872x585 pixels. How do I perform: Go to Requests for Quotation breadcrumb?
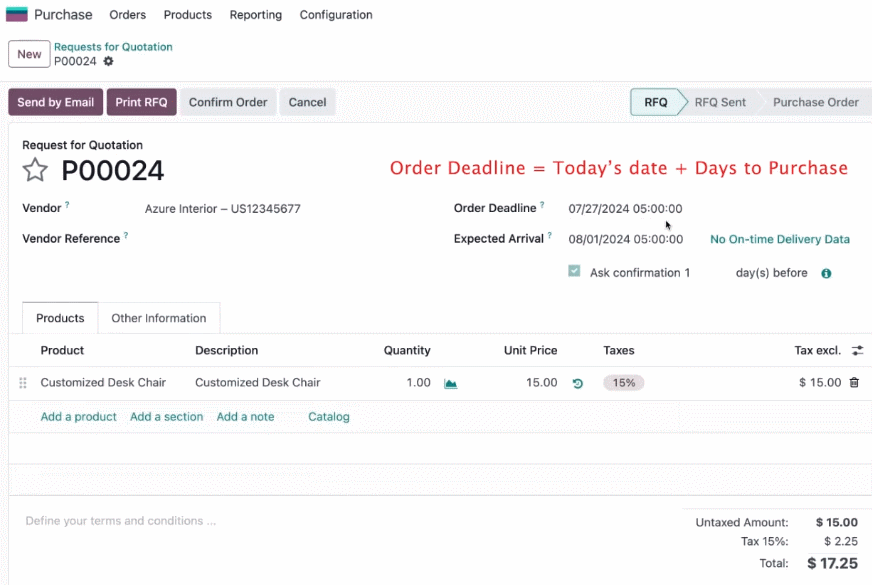coord(113,47)
